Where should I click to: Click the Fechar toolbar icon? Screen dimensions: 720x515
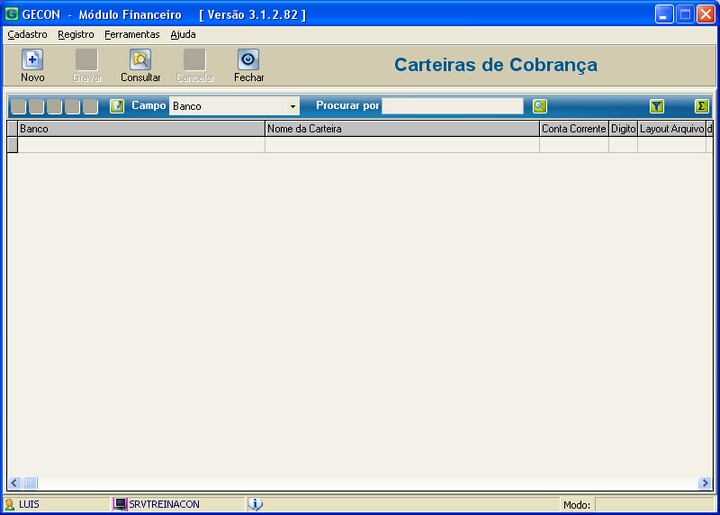coord(248,60)
